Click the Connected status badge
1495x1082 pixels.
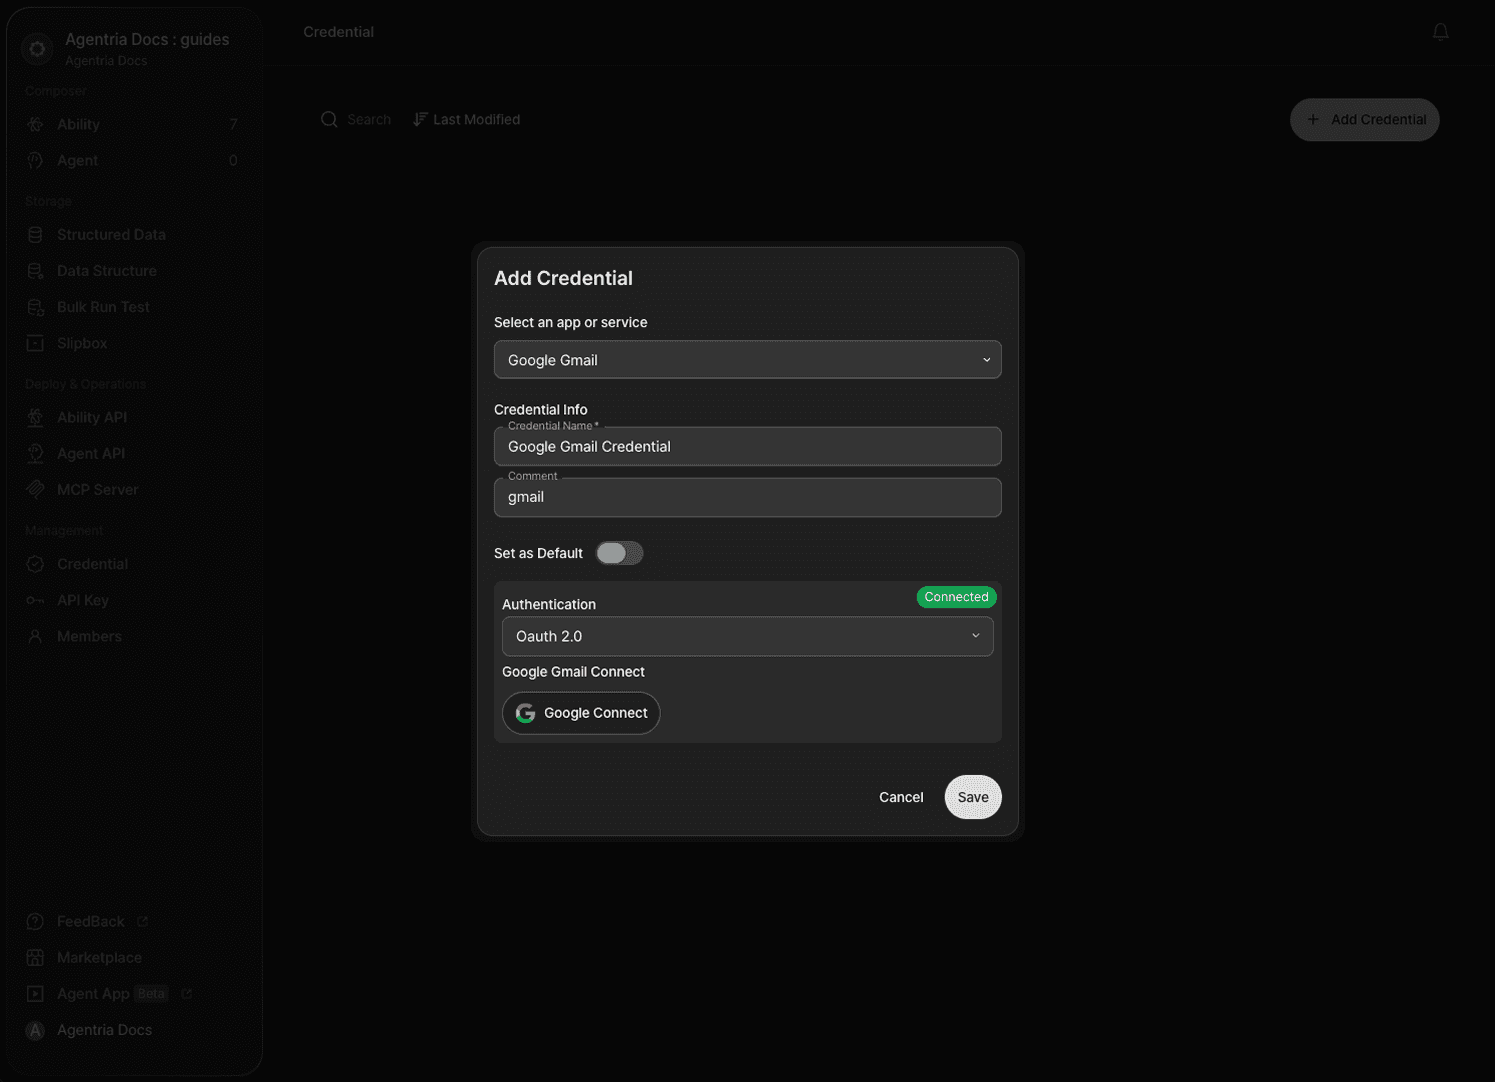click(956, 597)
